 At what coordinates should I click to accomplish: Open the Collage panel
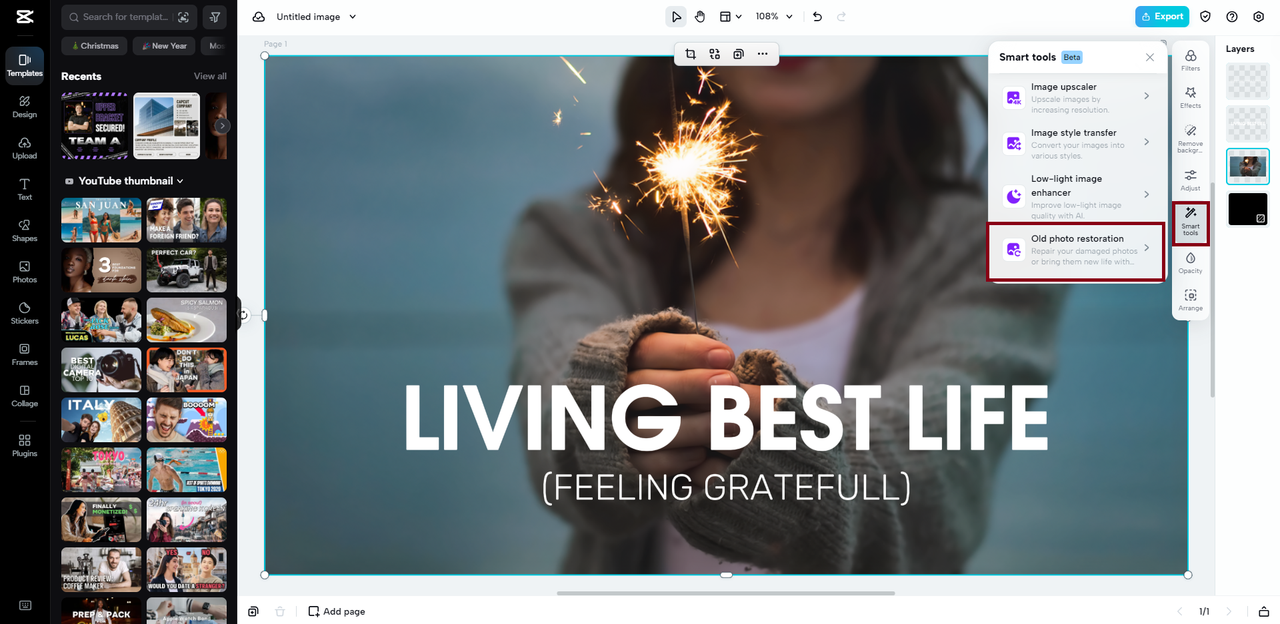24,396
